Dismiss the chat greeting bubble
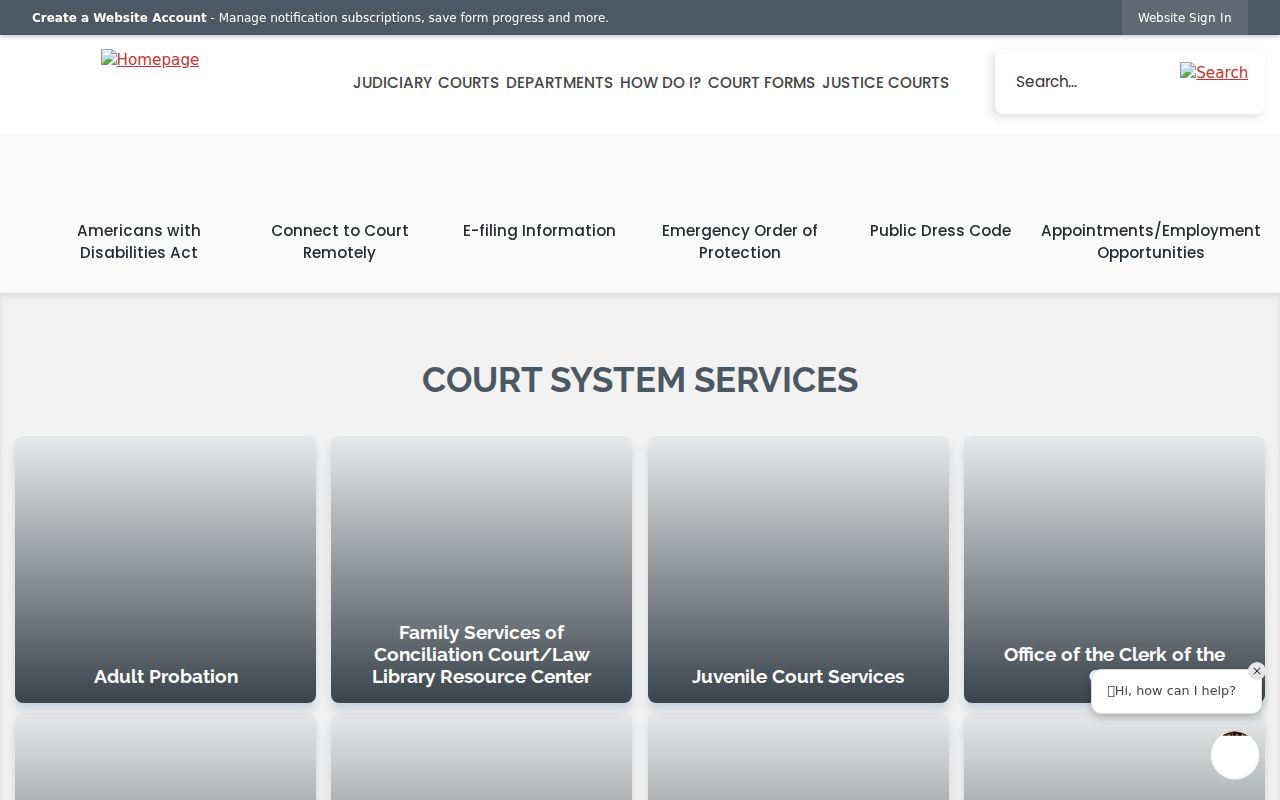 pyautogui.click(x=1257, y=671)
